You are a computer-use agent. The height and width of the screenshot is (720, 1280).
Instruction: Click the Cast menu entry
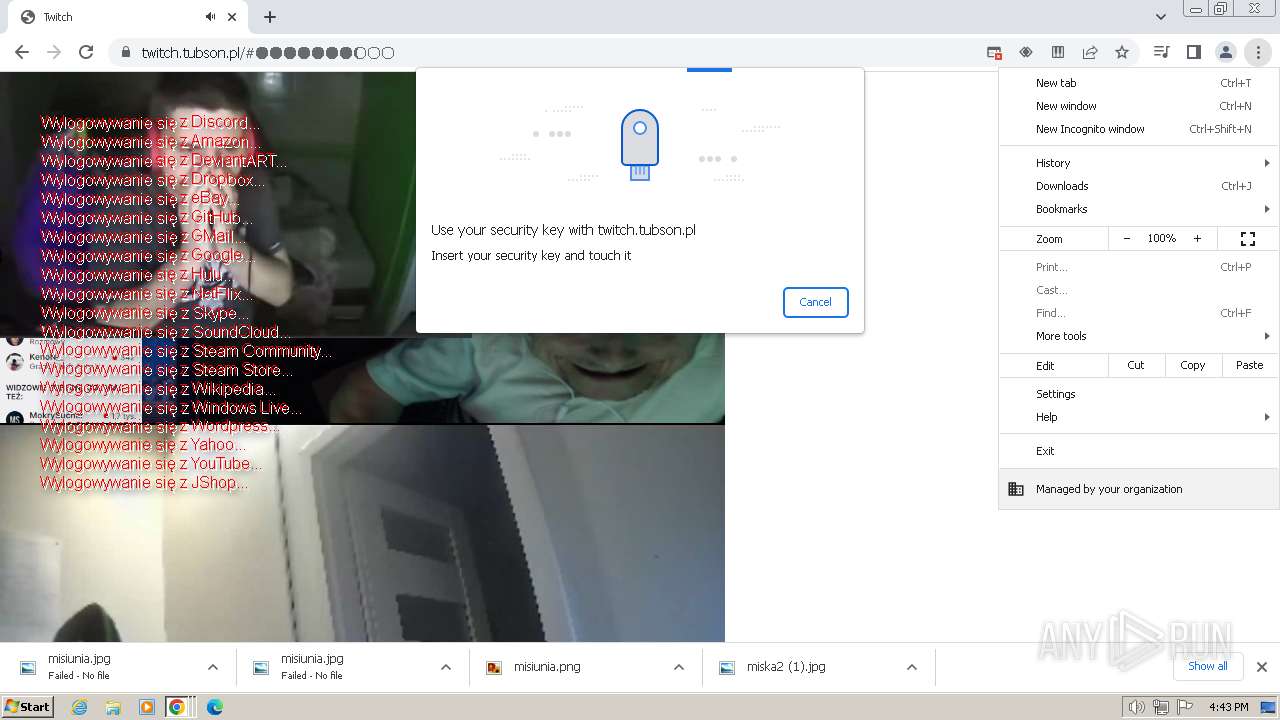(1139, 290)
